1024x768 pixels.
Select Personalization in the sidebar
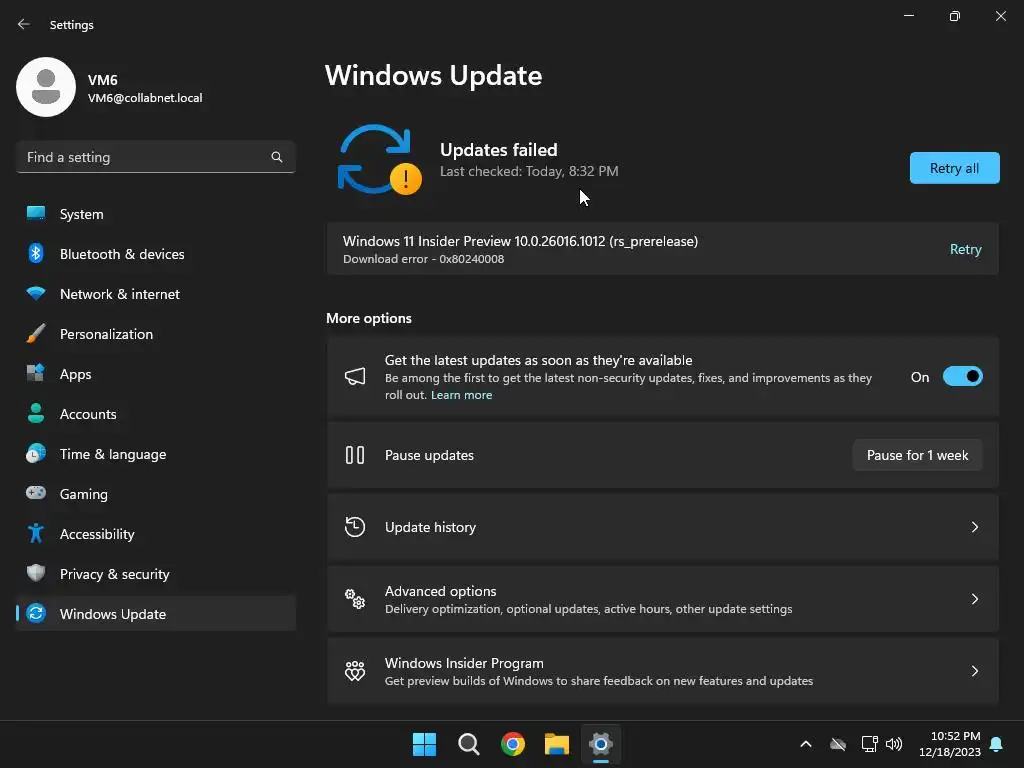pos(155,334)
